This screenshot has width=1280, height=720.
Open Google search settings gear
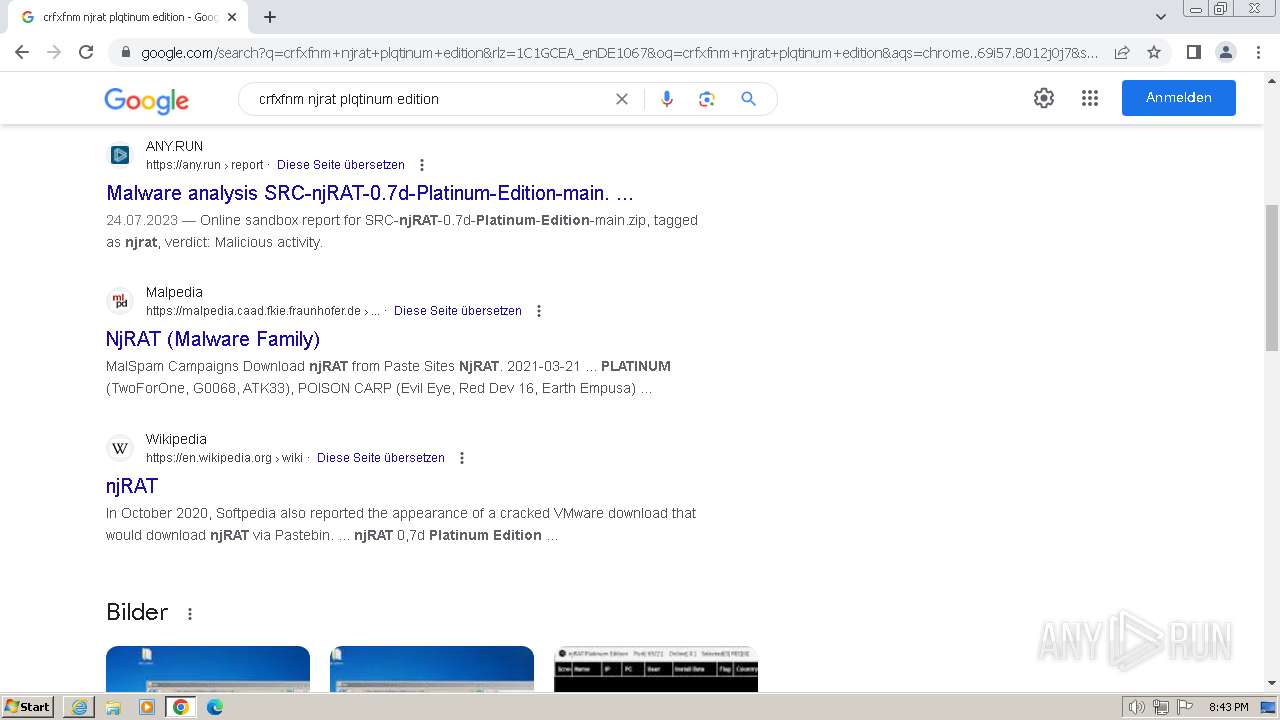(1044, 98)
